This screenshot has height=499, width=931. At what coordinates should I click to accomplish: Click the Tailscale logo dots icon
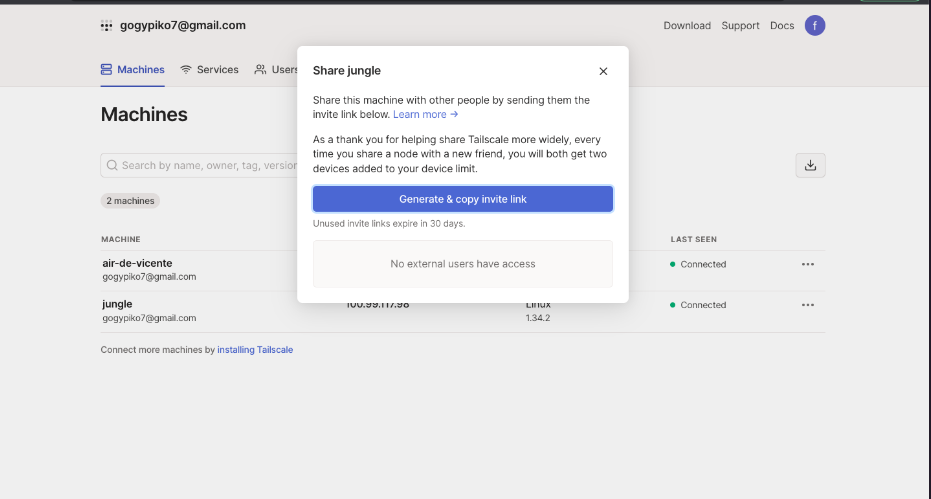pyautogui.click(x=106, y=26)
